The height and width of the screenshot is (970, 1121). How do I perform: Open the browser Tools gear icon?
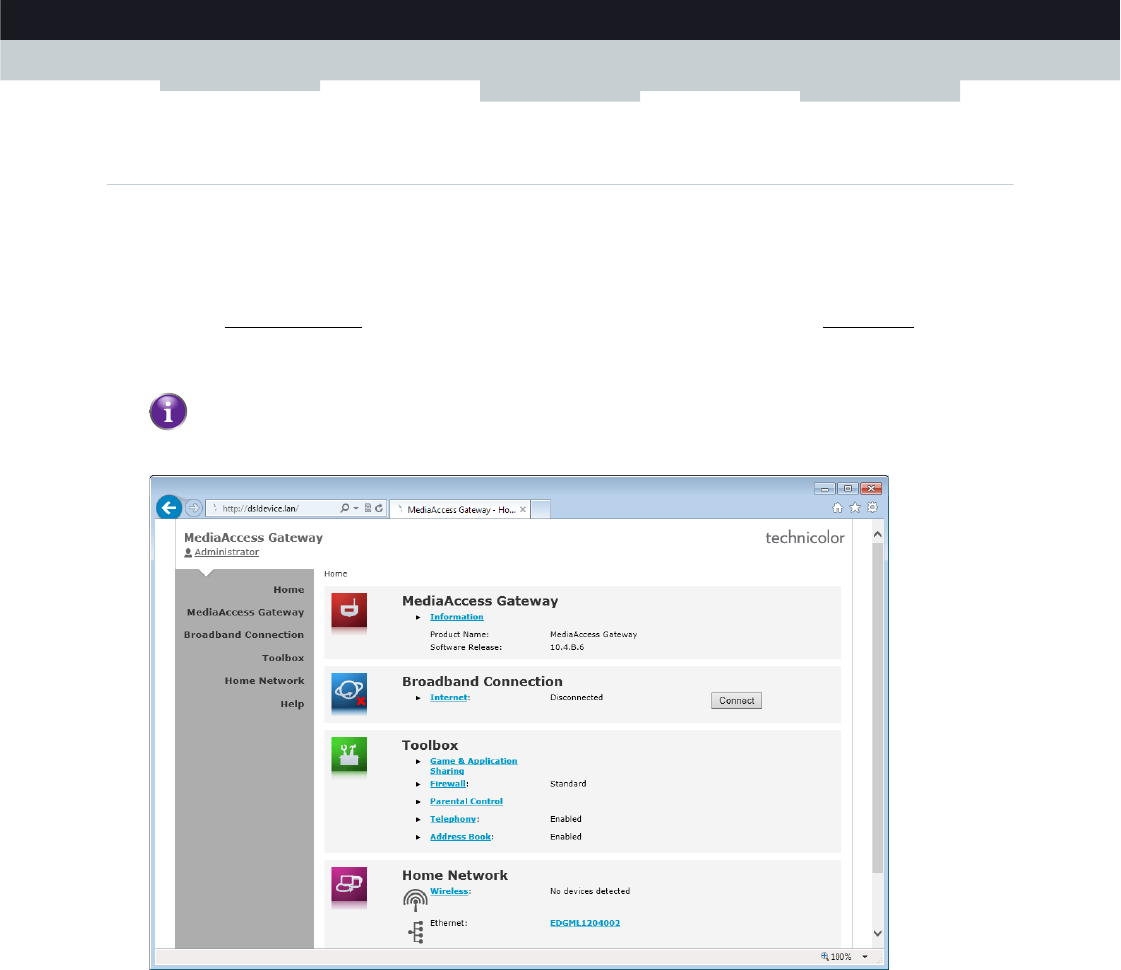click(872, 508)
